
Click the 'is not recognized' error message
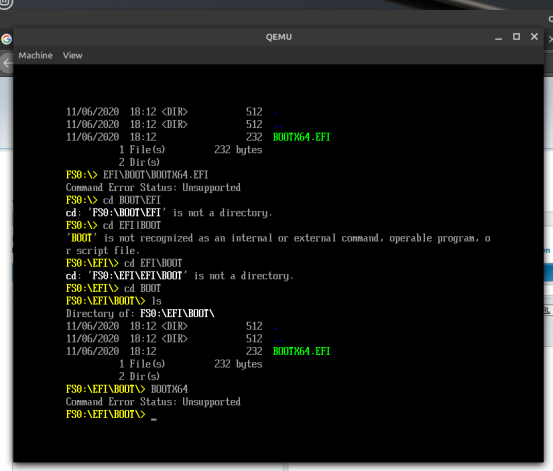[278, 244]
